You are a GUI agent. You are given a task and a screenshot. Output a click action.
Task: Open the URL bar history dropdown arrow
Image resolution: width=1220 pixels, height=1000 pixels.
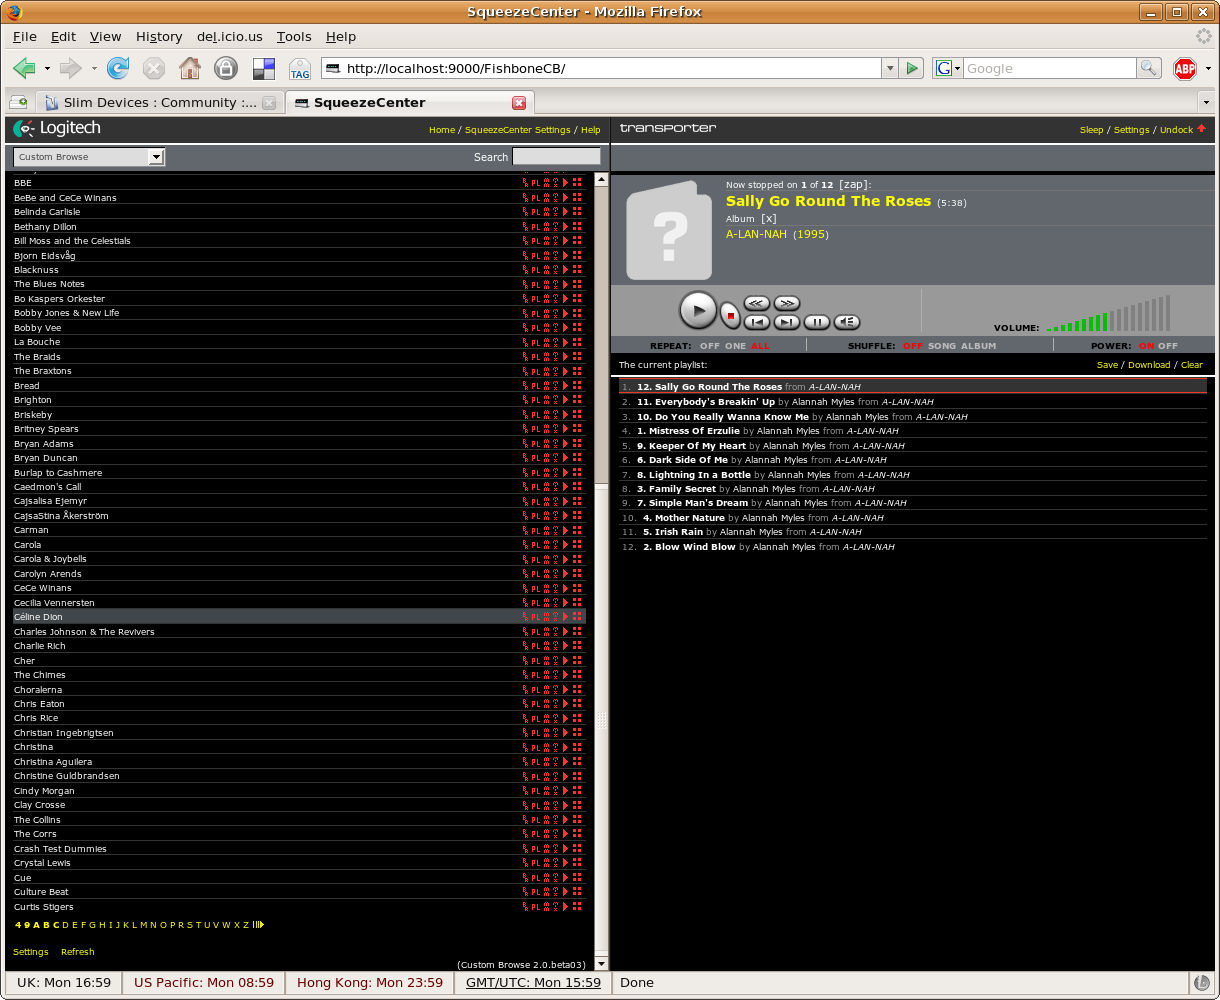point(890,68)
